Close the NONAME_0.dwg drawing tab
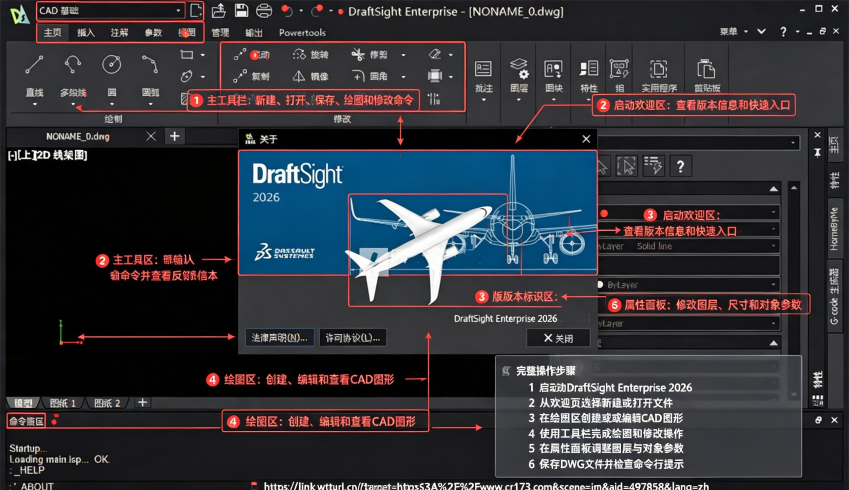 tap(151, 136)
